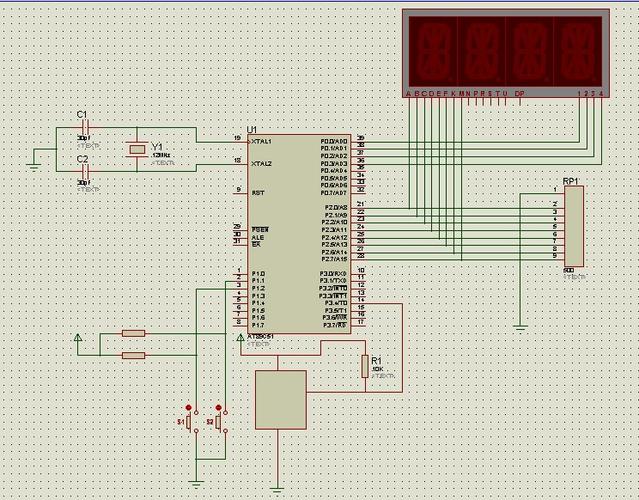This screenshot has width=639, height=500.
Task: Select ground symbol beside capacitors C1 and C2
Action: pyautogui.click(x=33, y=167)
